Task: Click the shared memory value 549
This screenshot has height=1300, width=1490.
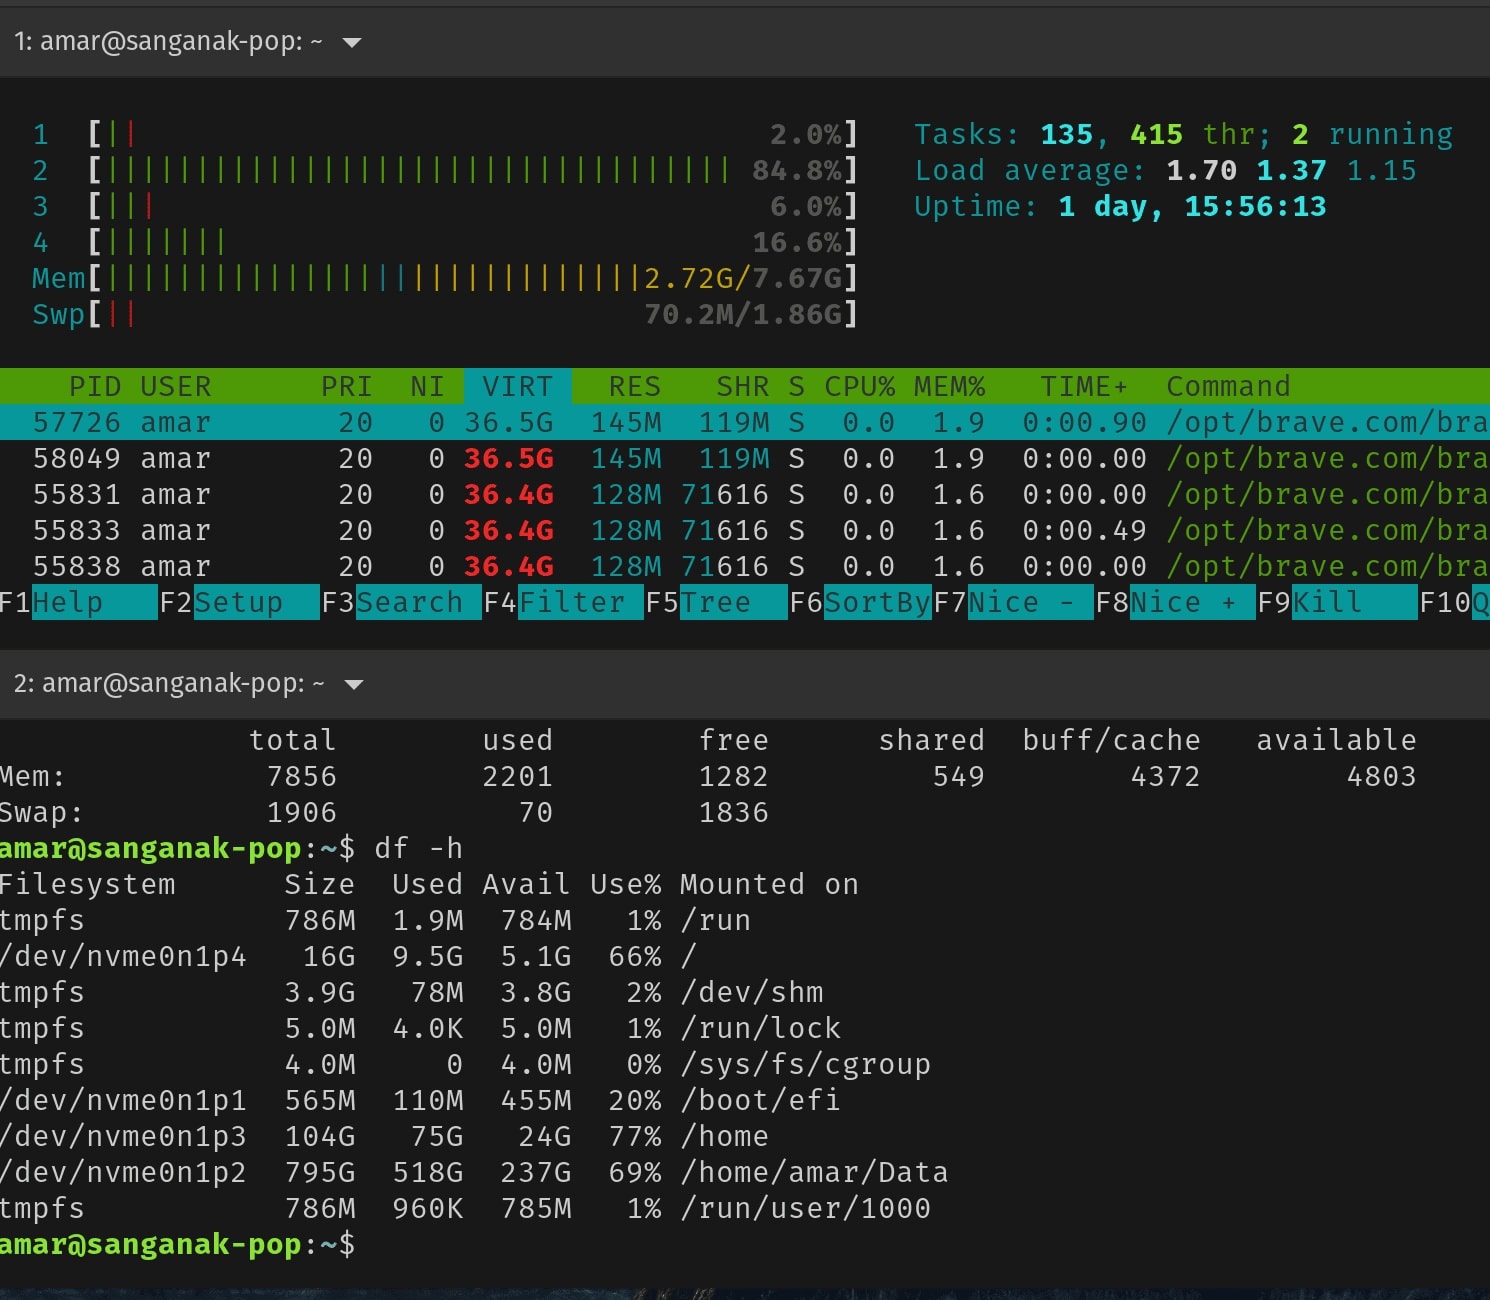Action: point(958,776)
